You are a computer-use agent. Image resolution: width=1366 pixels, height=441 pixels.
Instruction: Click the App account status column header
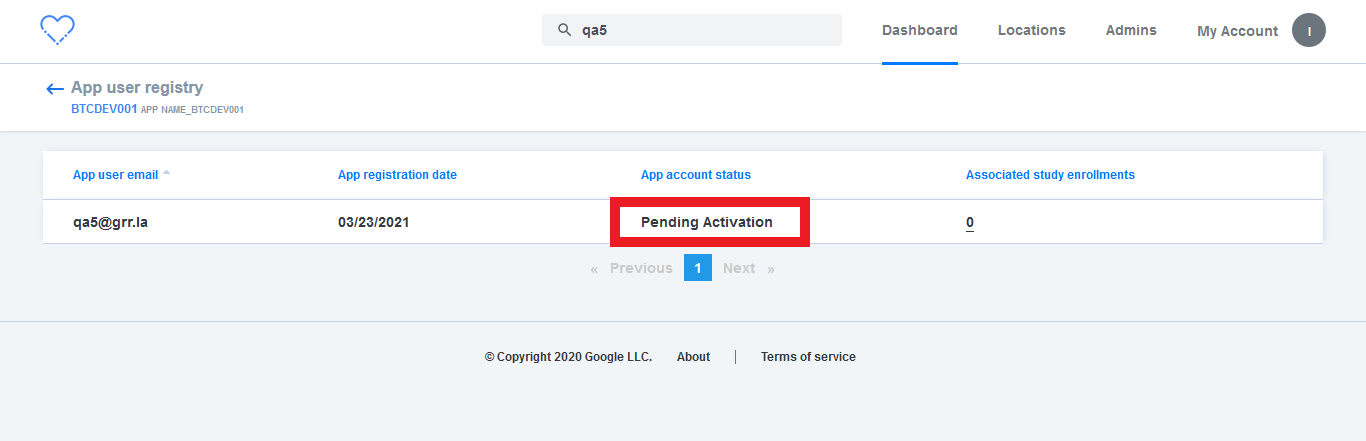[696, 175]
